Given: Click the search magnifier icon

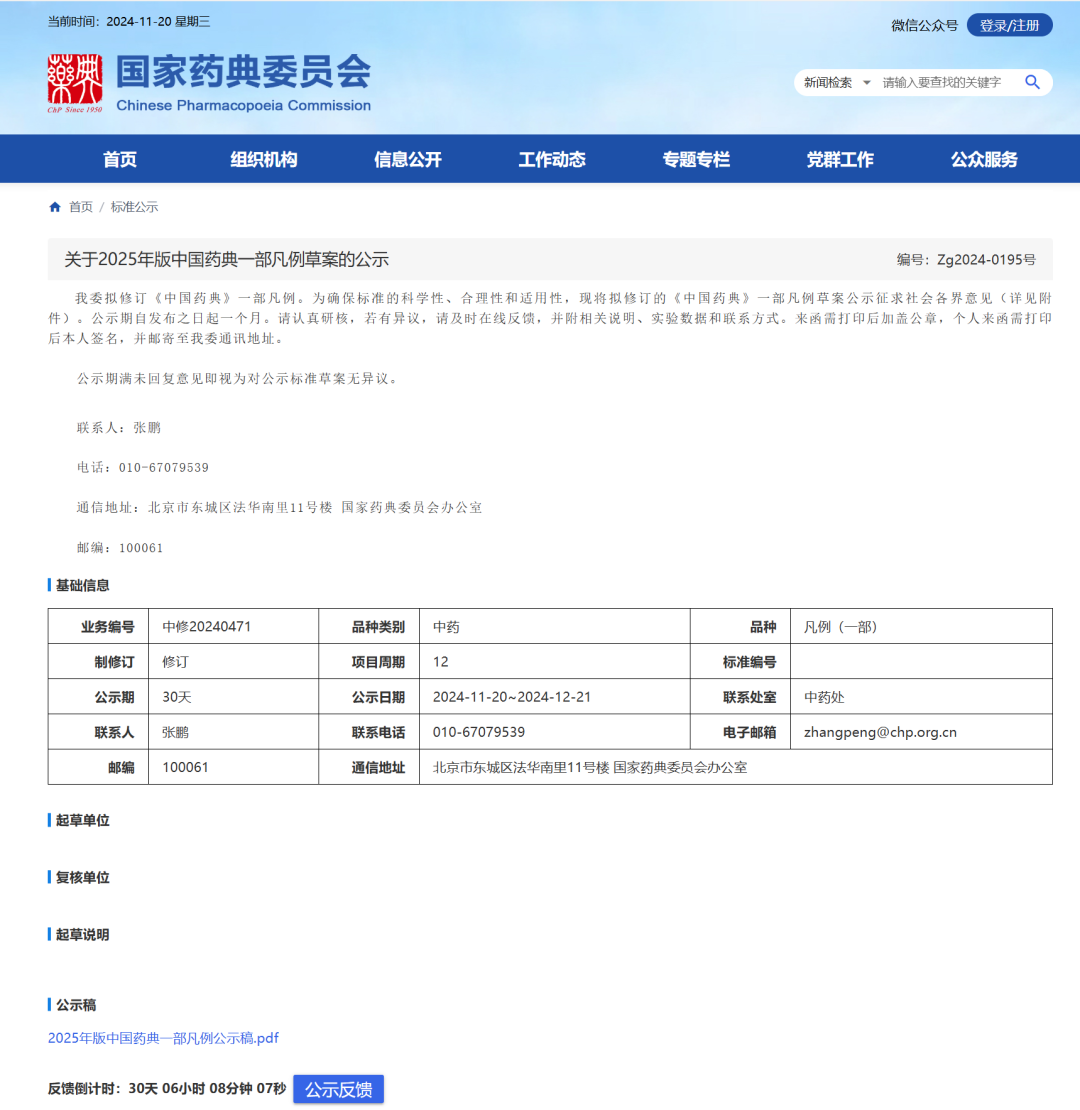Looking at the screenshot, I should [x=1032, y=82].
